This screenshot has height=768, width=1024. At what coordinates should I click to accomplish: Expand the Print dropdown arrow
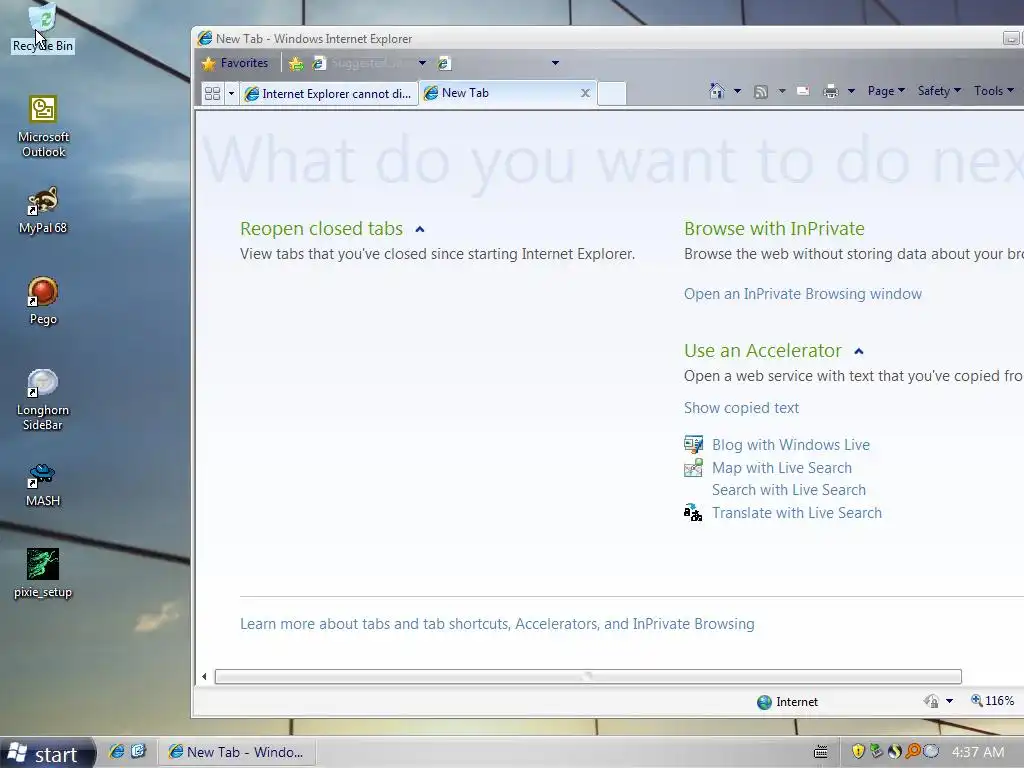pos(851,91)
